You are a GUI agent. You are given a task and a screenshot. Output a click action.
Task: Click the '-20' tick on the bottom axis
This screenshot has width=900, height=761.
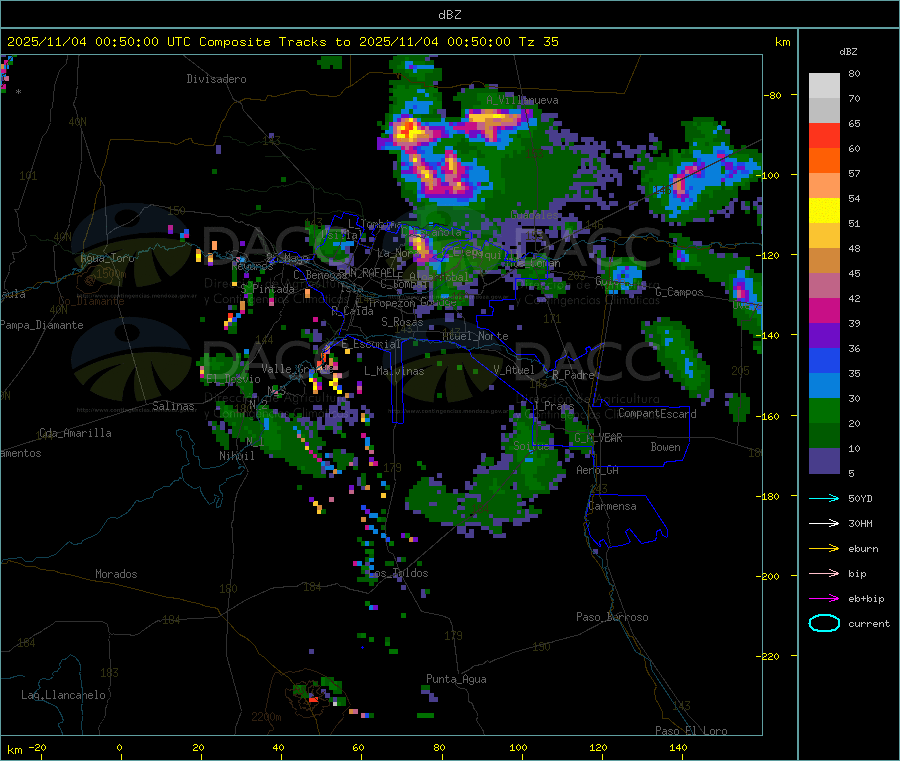click(38, 747)
